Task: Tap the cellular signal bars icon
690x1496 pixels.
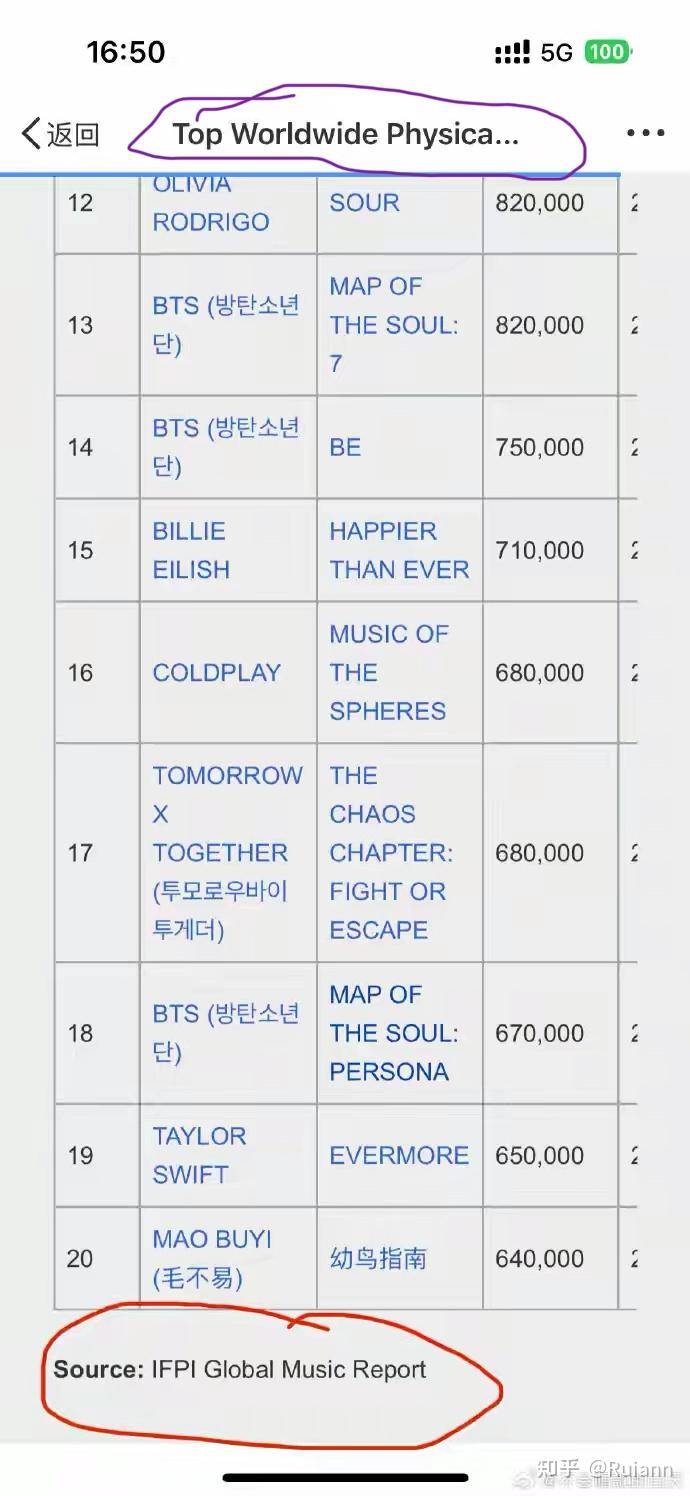Action: pyautogui.click(x=512, y=52)
